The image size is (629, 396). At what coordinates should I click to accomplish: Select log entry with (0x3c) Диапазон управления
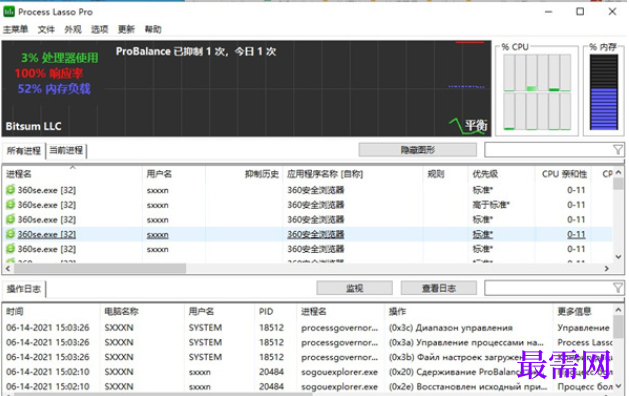(308, 328)
